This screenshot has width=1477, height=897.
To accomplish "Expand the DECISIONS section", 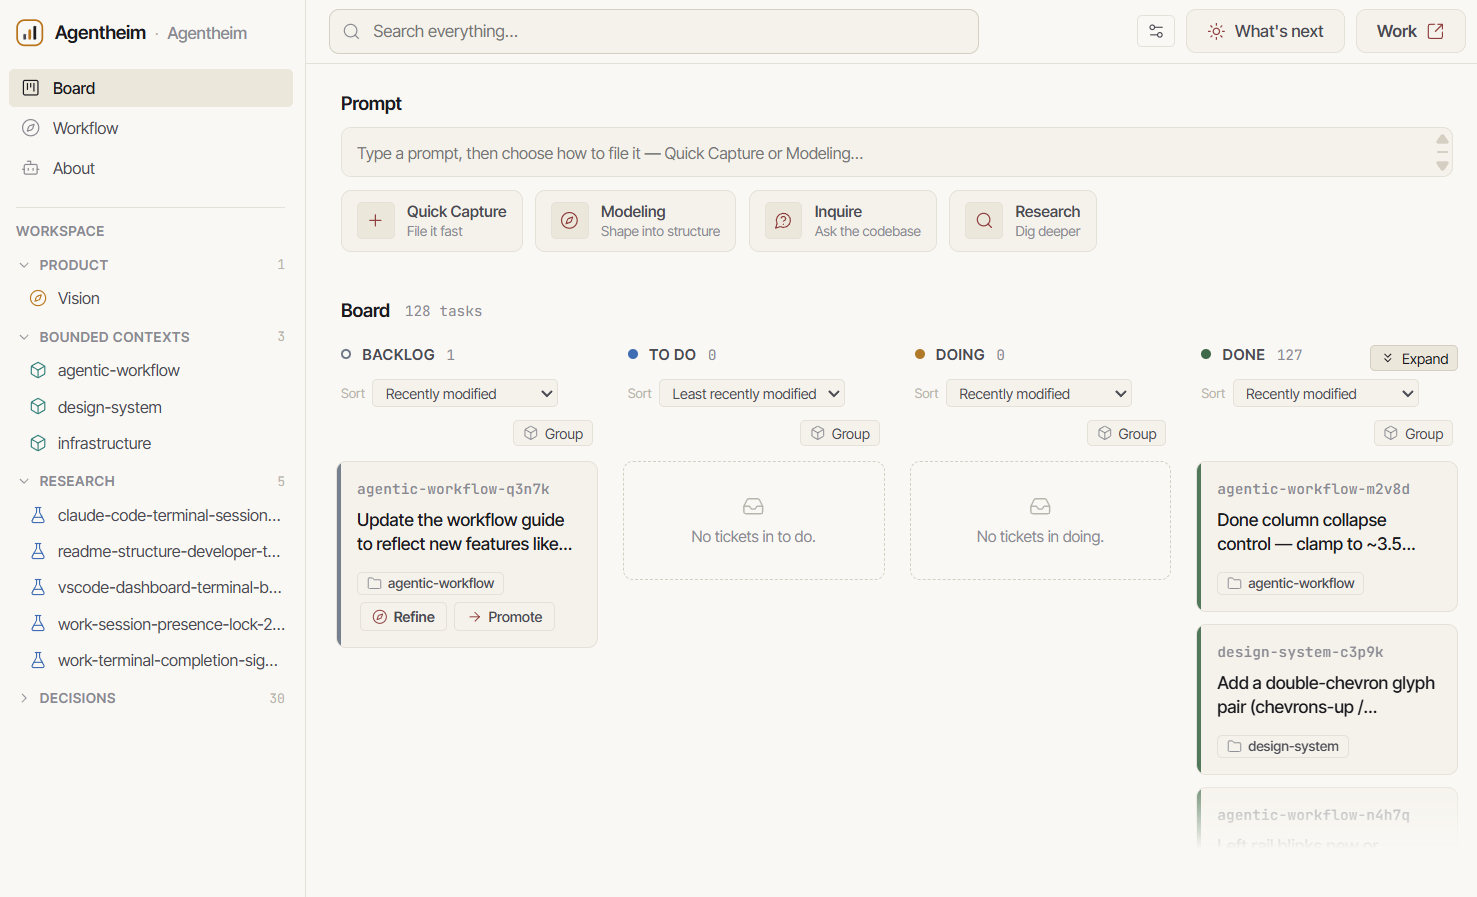I will [x=24, y=698].
